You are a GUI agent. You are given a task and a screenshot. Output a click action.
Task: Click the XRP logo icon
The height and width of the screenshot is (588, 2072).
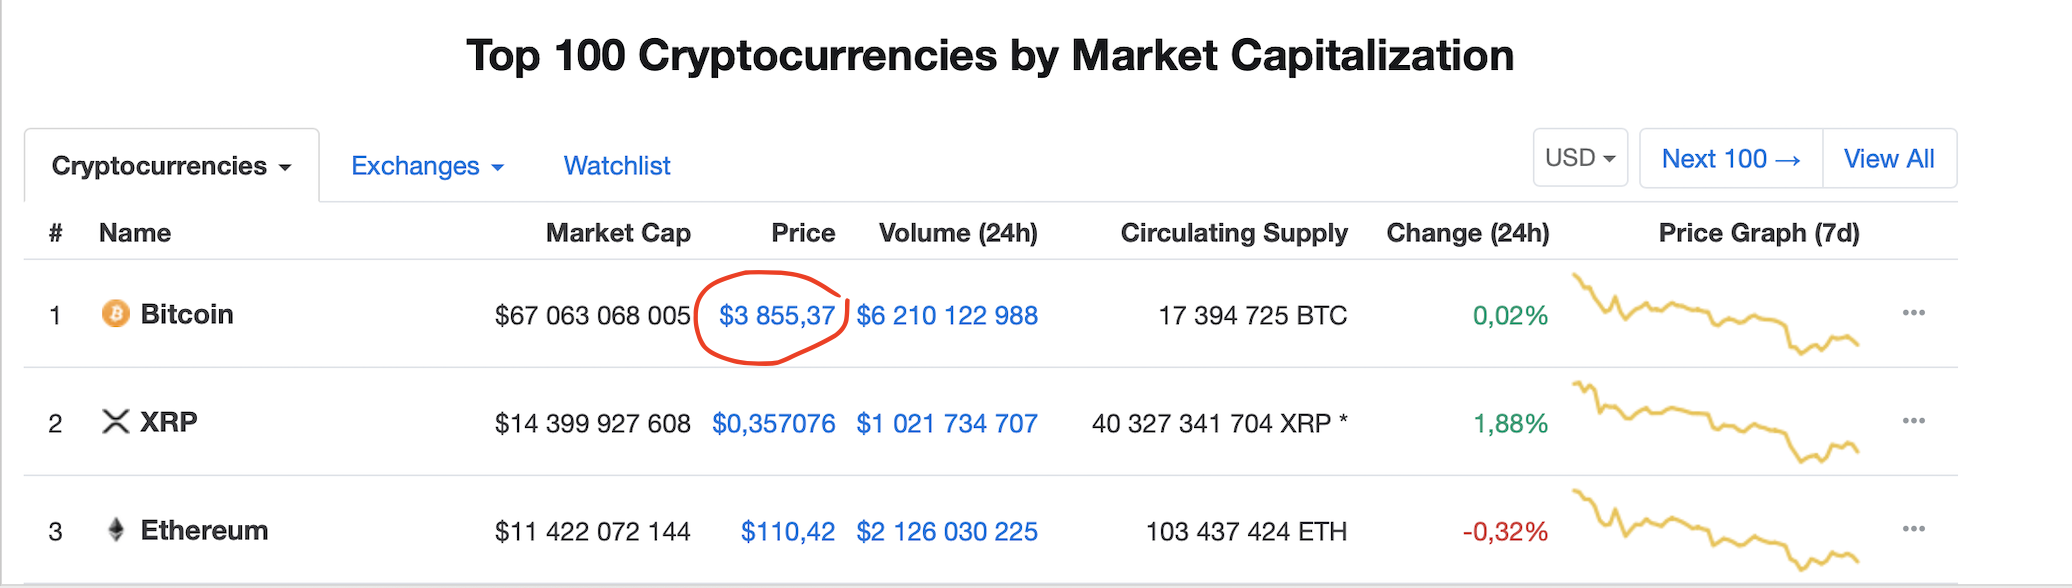click(116, 422)
